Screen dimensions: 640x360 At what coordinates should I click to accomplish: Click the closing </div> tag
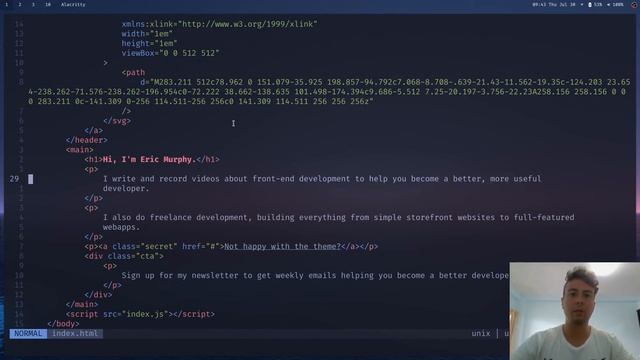[x=98, y=295]
